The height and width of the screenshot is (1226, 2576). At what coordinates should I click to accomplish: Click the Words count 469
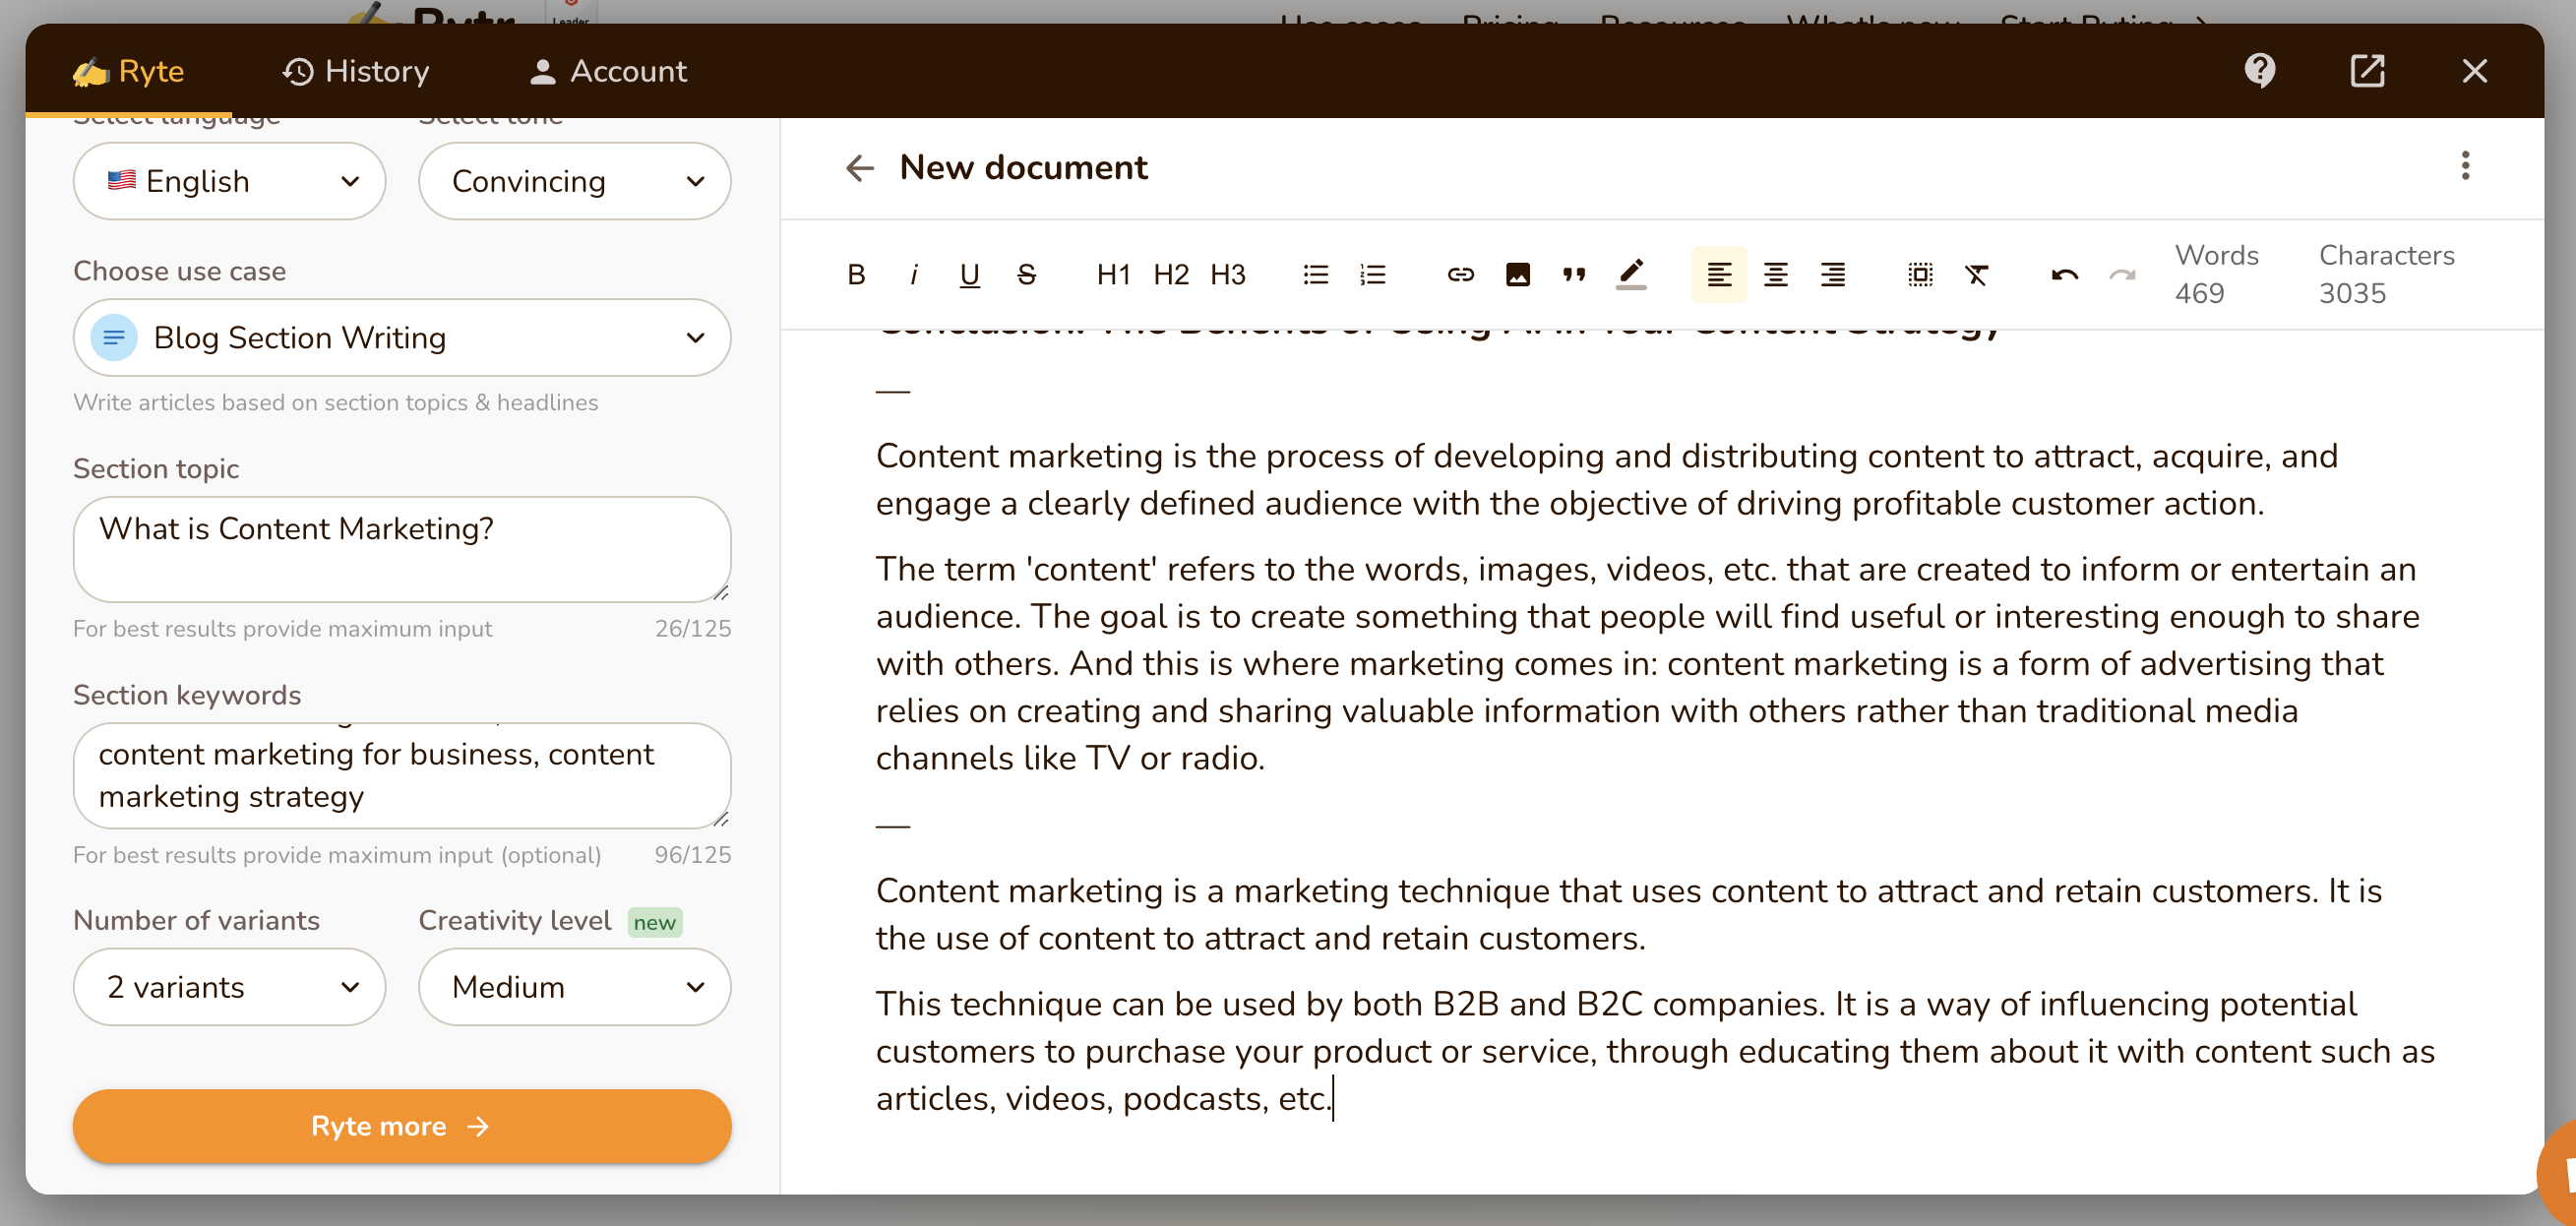2216,274
